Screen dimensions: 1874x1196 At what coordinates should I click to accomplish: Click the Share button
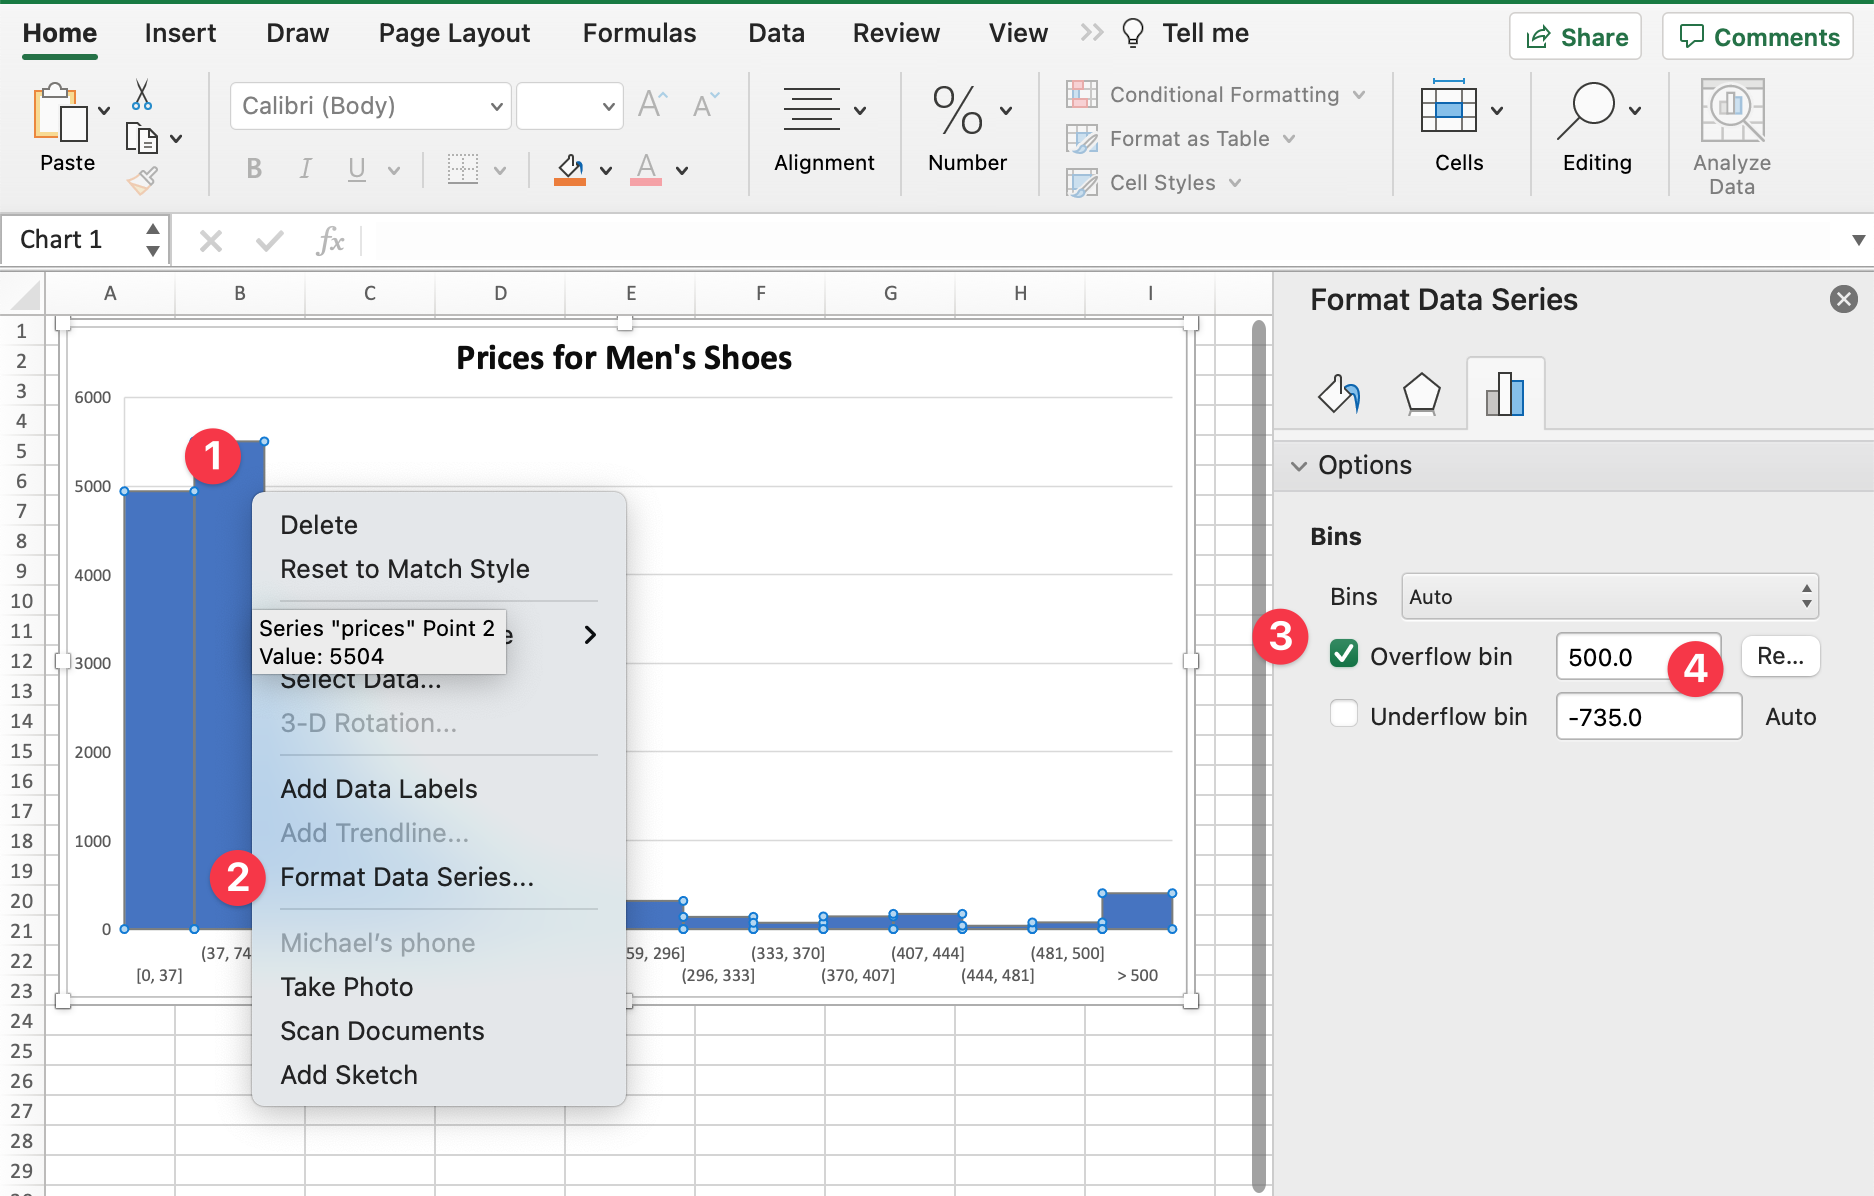(1575, 37)
